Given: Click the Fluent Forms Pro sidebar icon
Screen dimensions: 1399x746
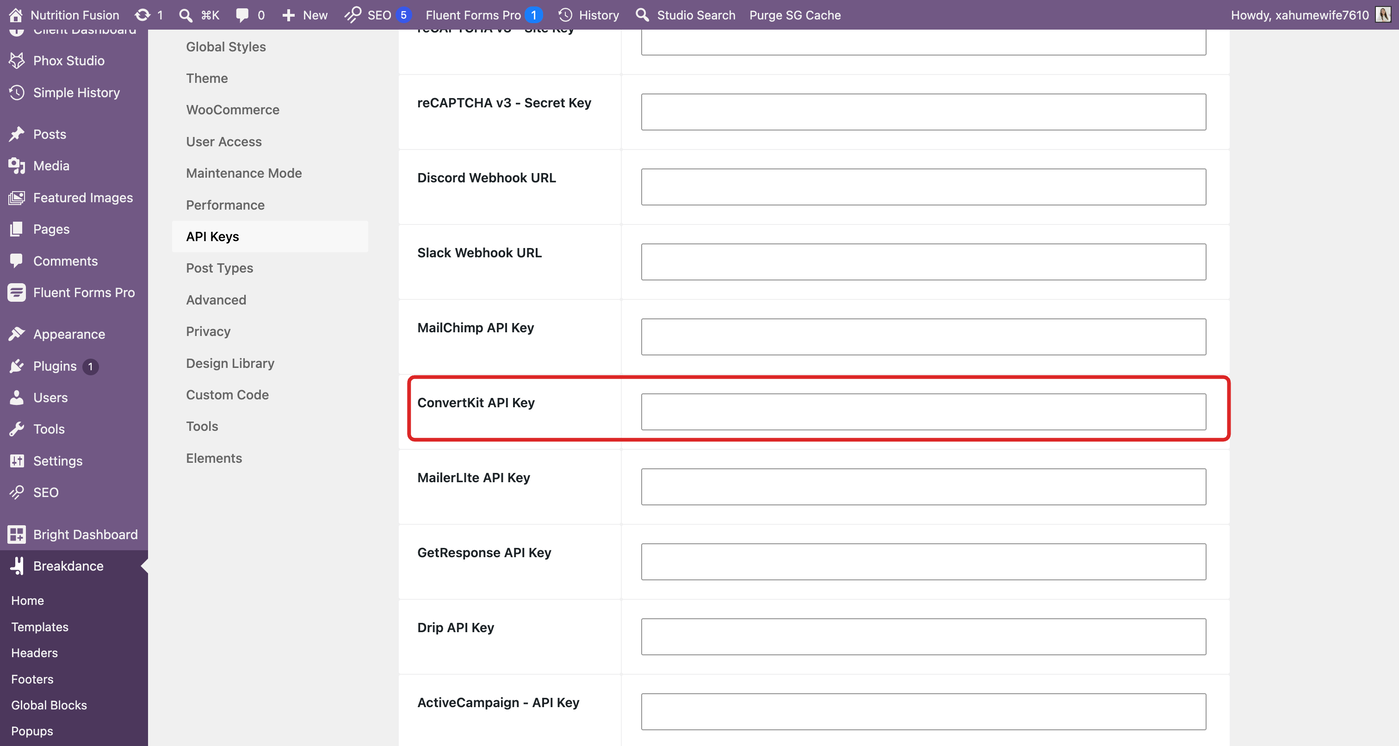Looking at the screenshot, I should pyautogui.click(x=16, y=293).
